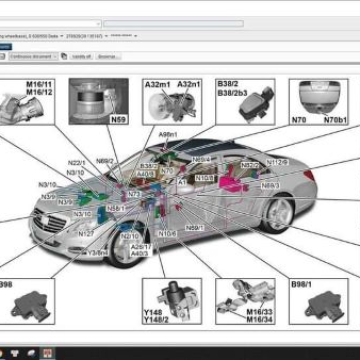Screen dimensions: 360x360
Task: Select the A26/17 label in the diagram
Action: (x=141, y=247)
